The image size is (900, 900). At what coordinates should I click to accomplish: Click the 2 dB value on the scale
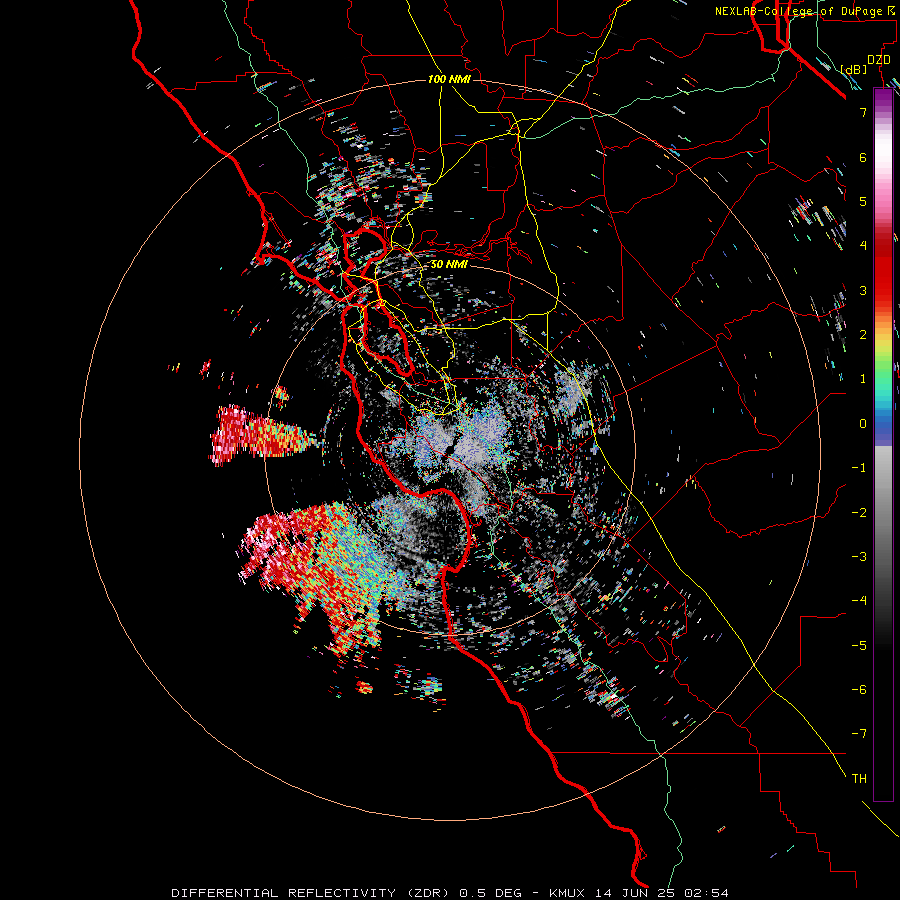pos(863,335)
